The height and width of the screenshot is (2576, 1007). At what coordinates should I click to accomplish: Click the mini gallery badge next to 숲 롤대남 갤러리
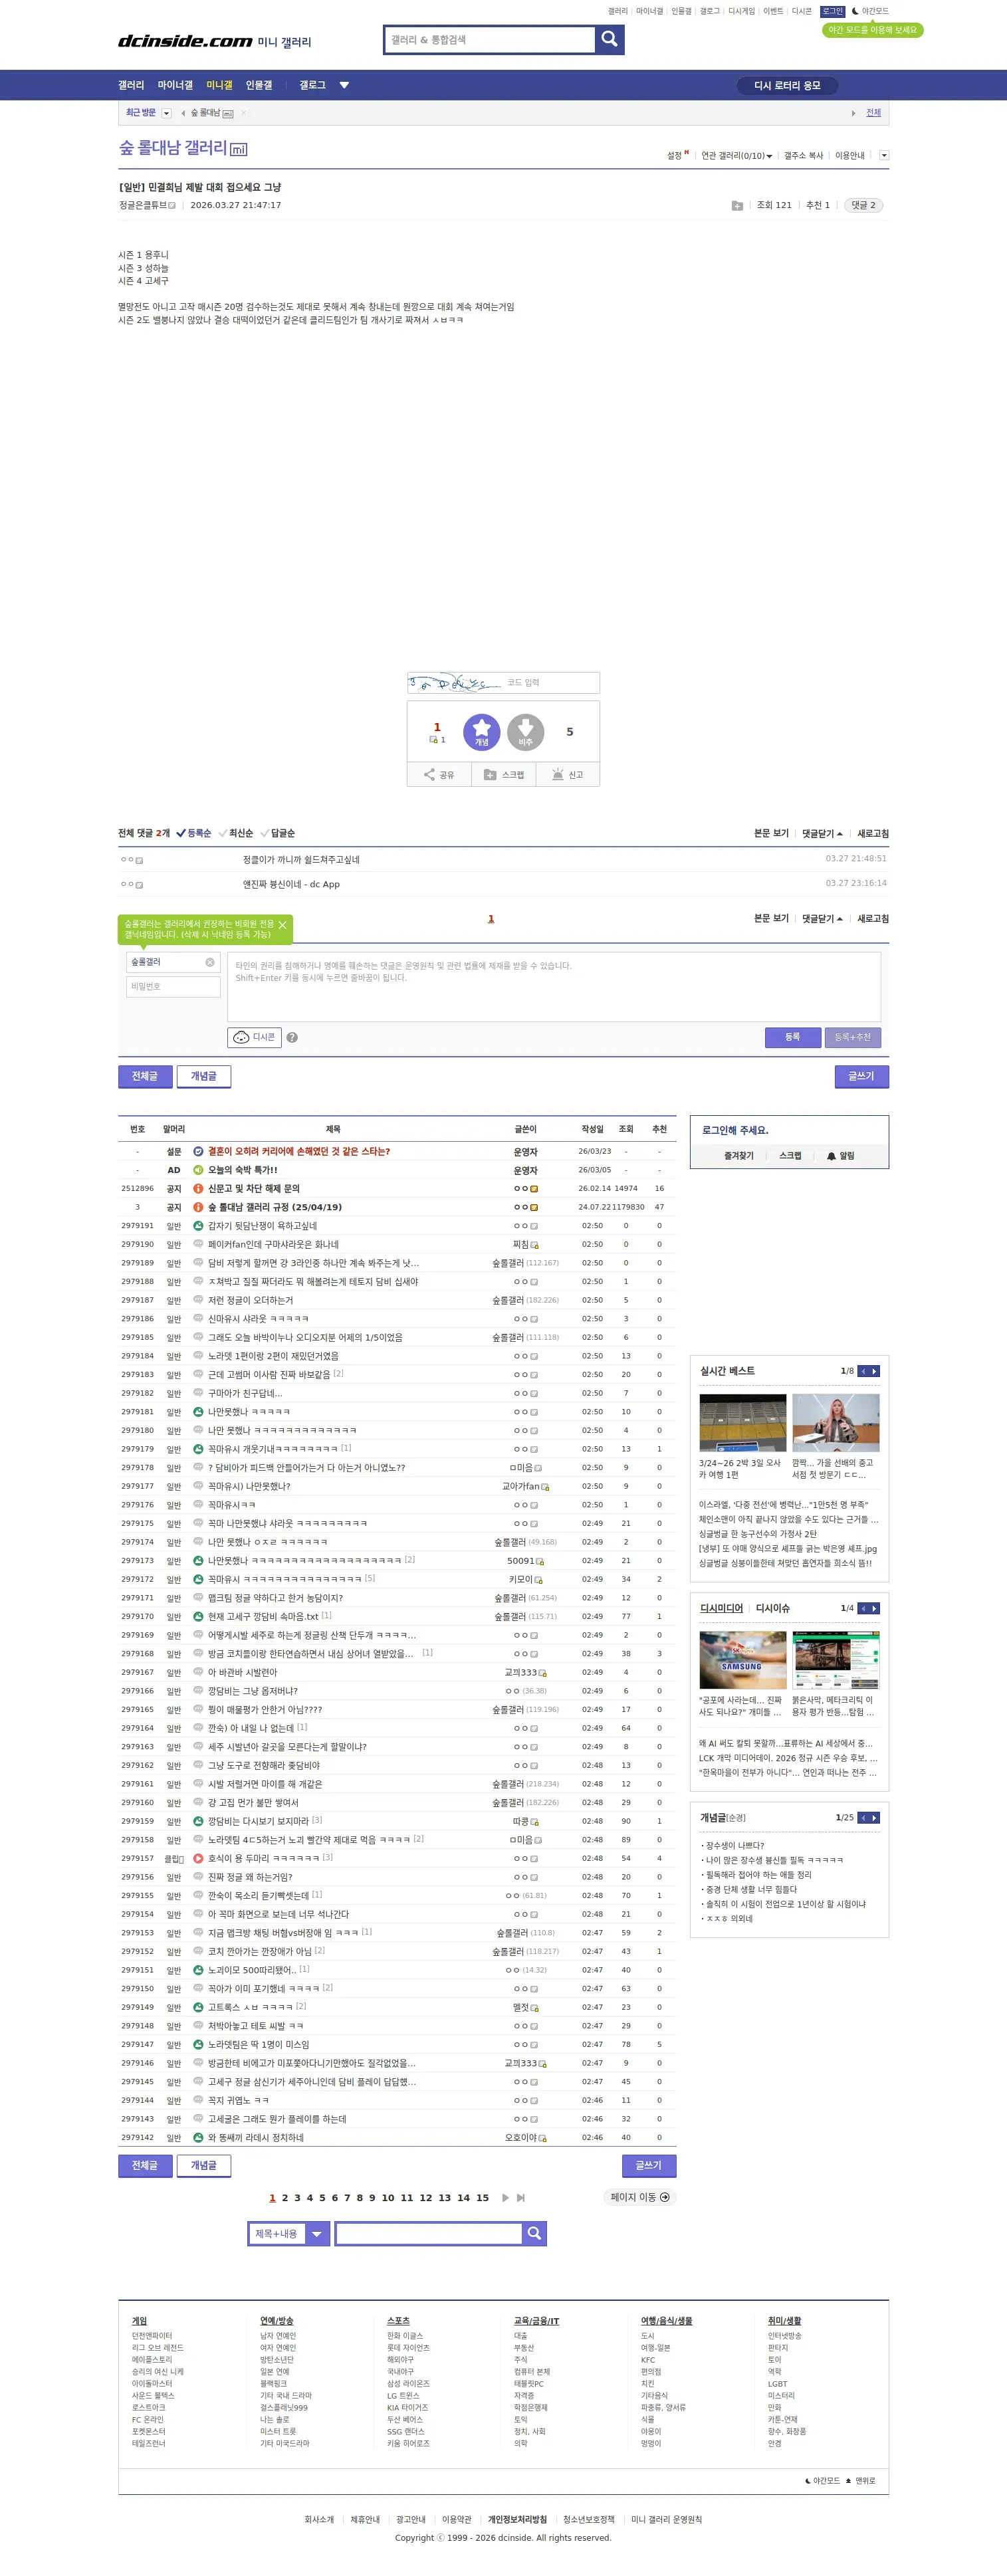(x=239, y=149)
